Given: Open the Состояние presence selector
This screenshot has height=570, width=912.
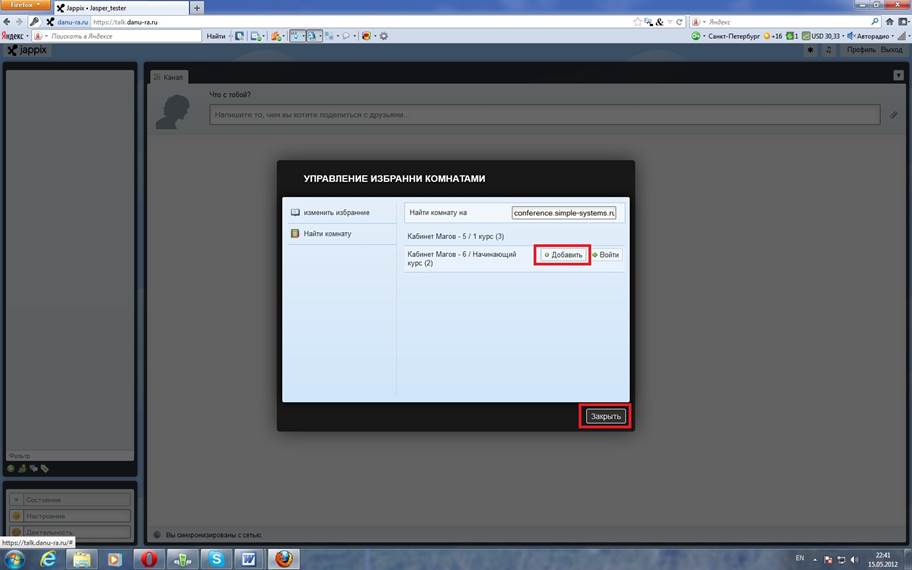Looking at the screenshot, I should click(70, 500).
